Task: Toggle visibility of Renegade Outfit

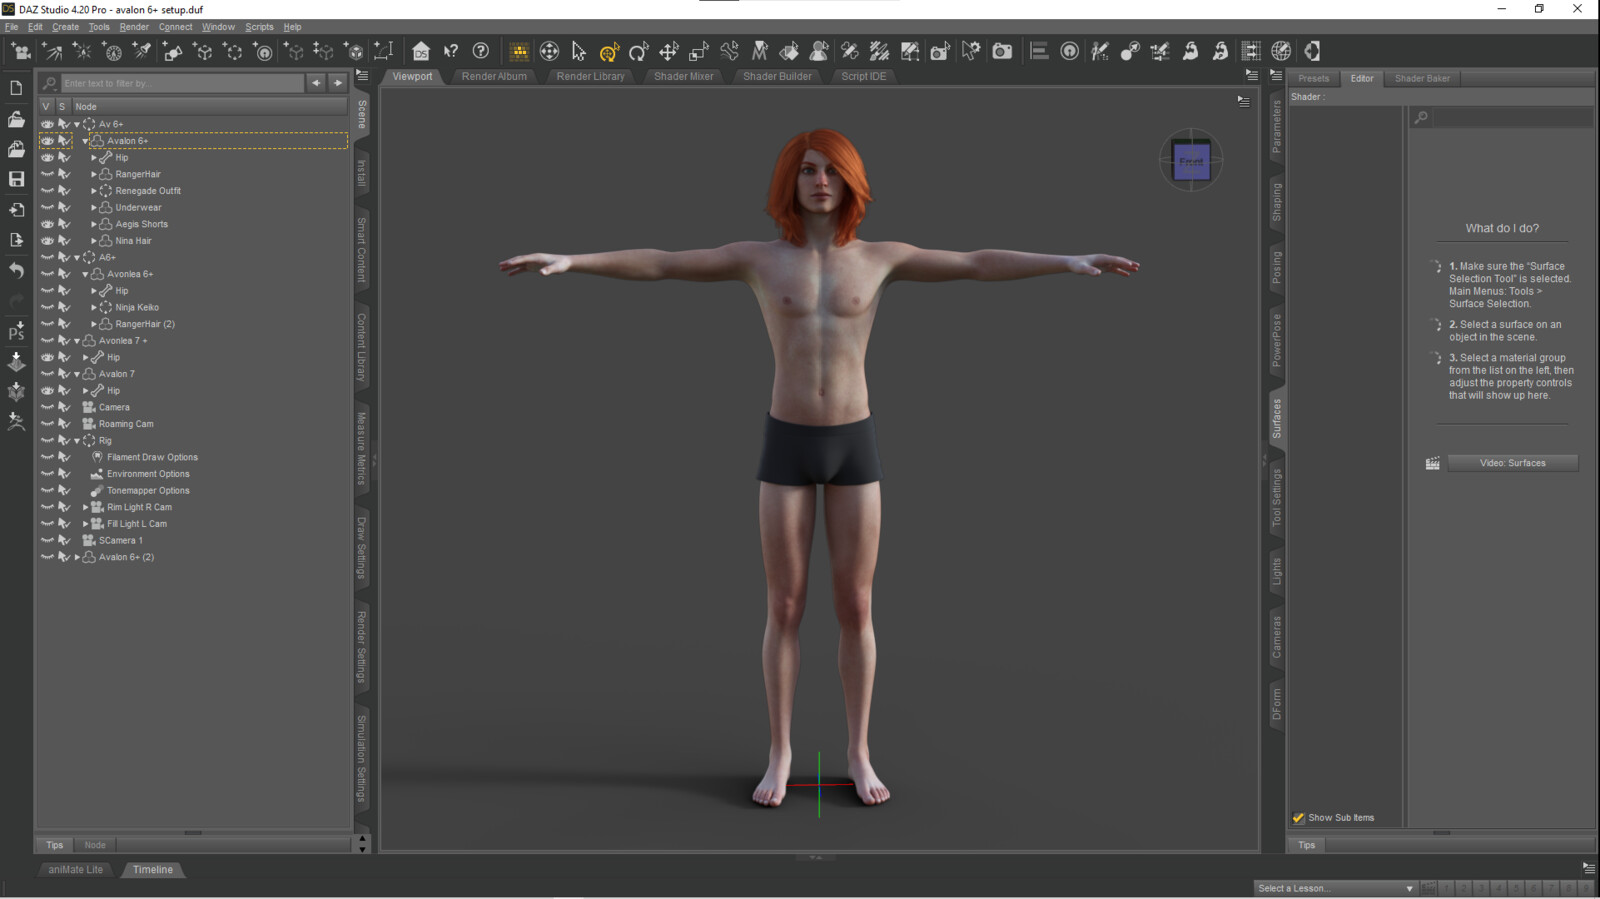Action: (47, 191)
